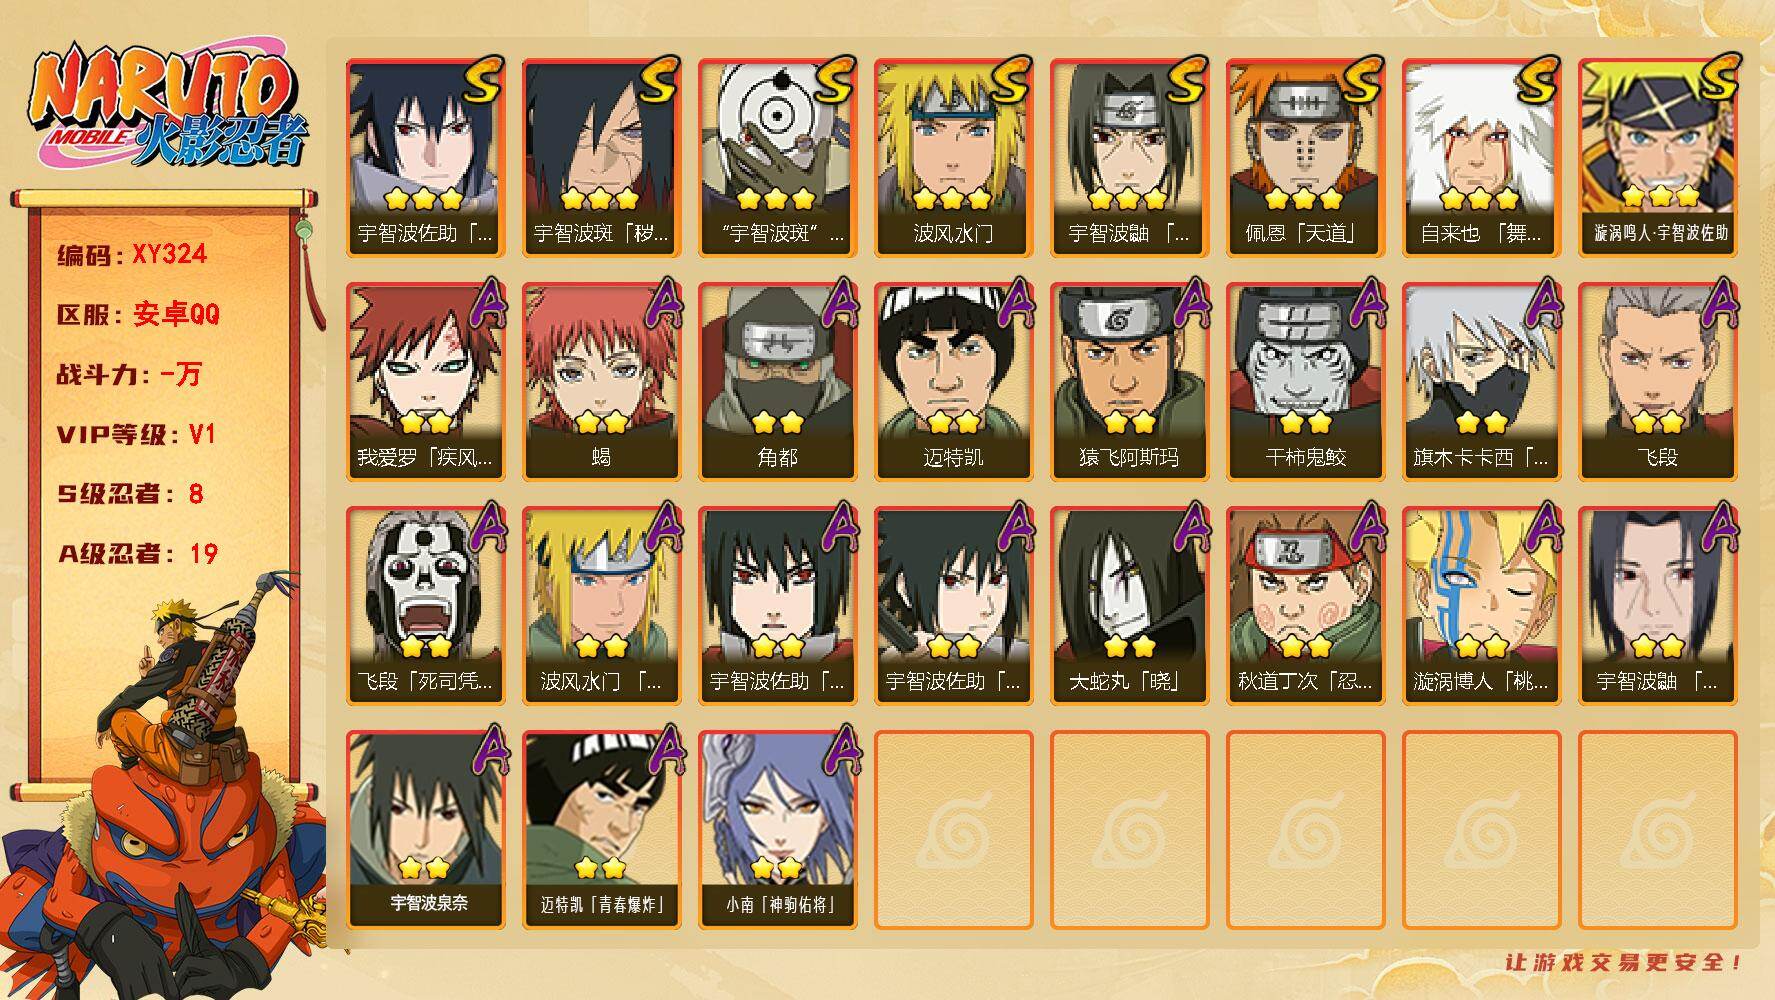This screenshot has height=1000, width=1775.
Task: Click the S rank badge on 自来也 card
Action: coord(1536,79)
